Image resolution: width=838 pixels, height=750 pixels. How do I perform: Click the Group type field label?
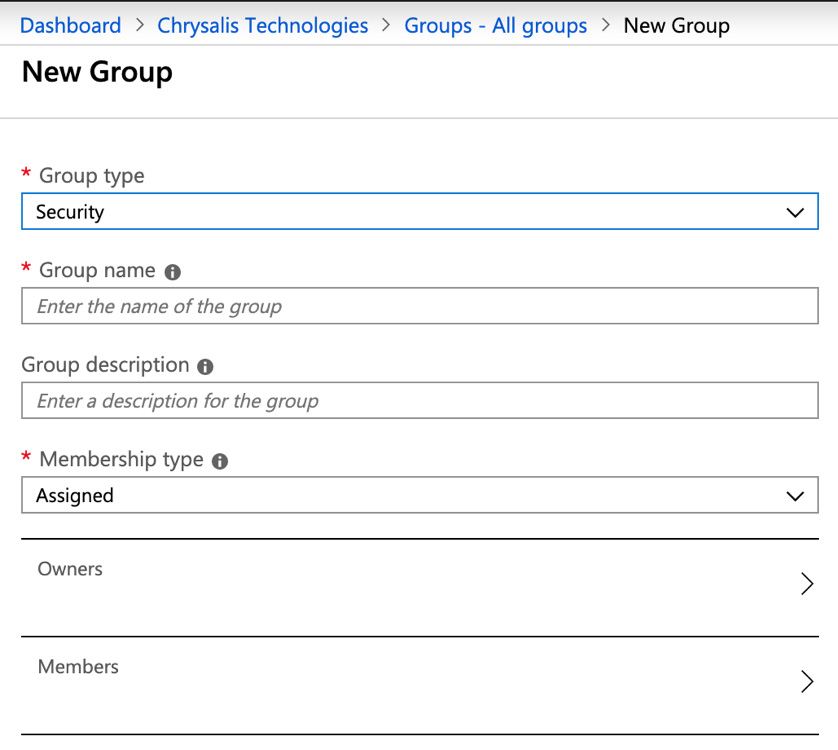pos(91,176)
